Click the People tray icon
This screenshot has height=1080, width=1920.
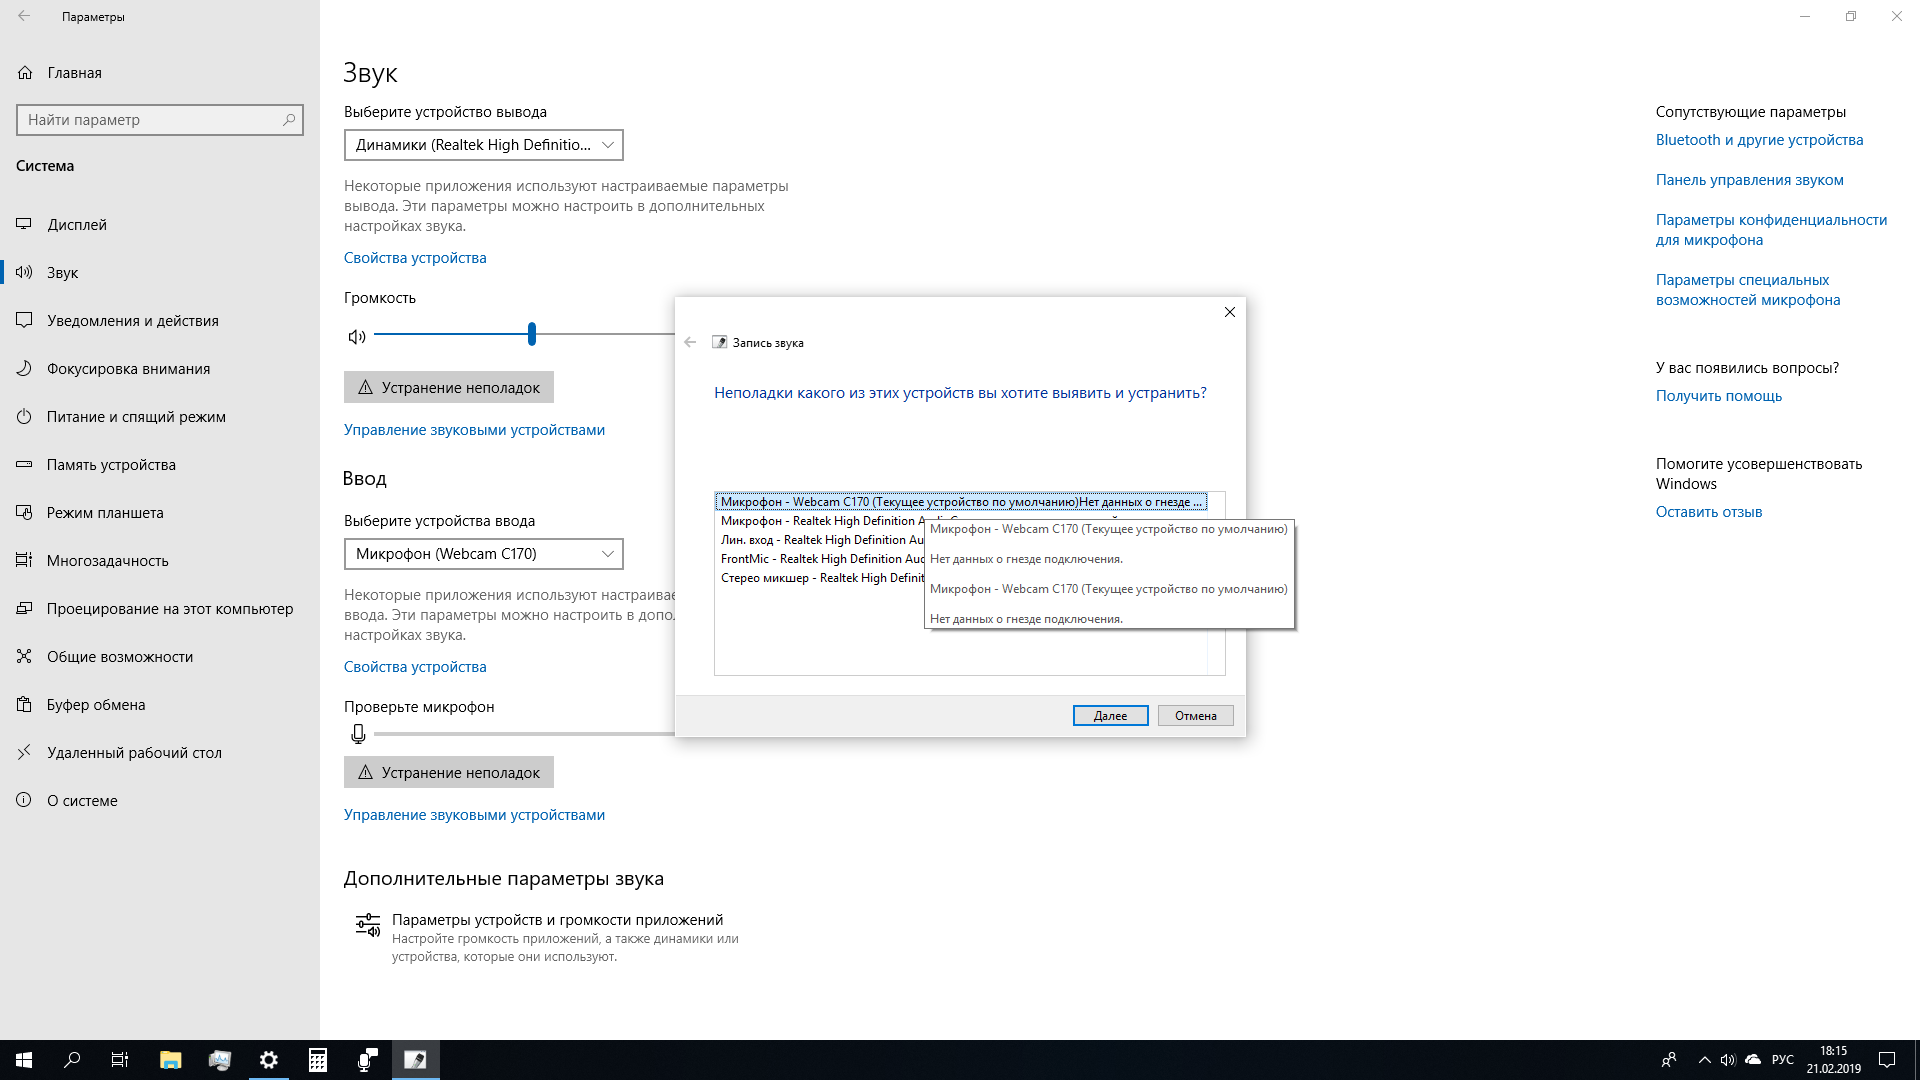[x=1668, y=1060]
